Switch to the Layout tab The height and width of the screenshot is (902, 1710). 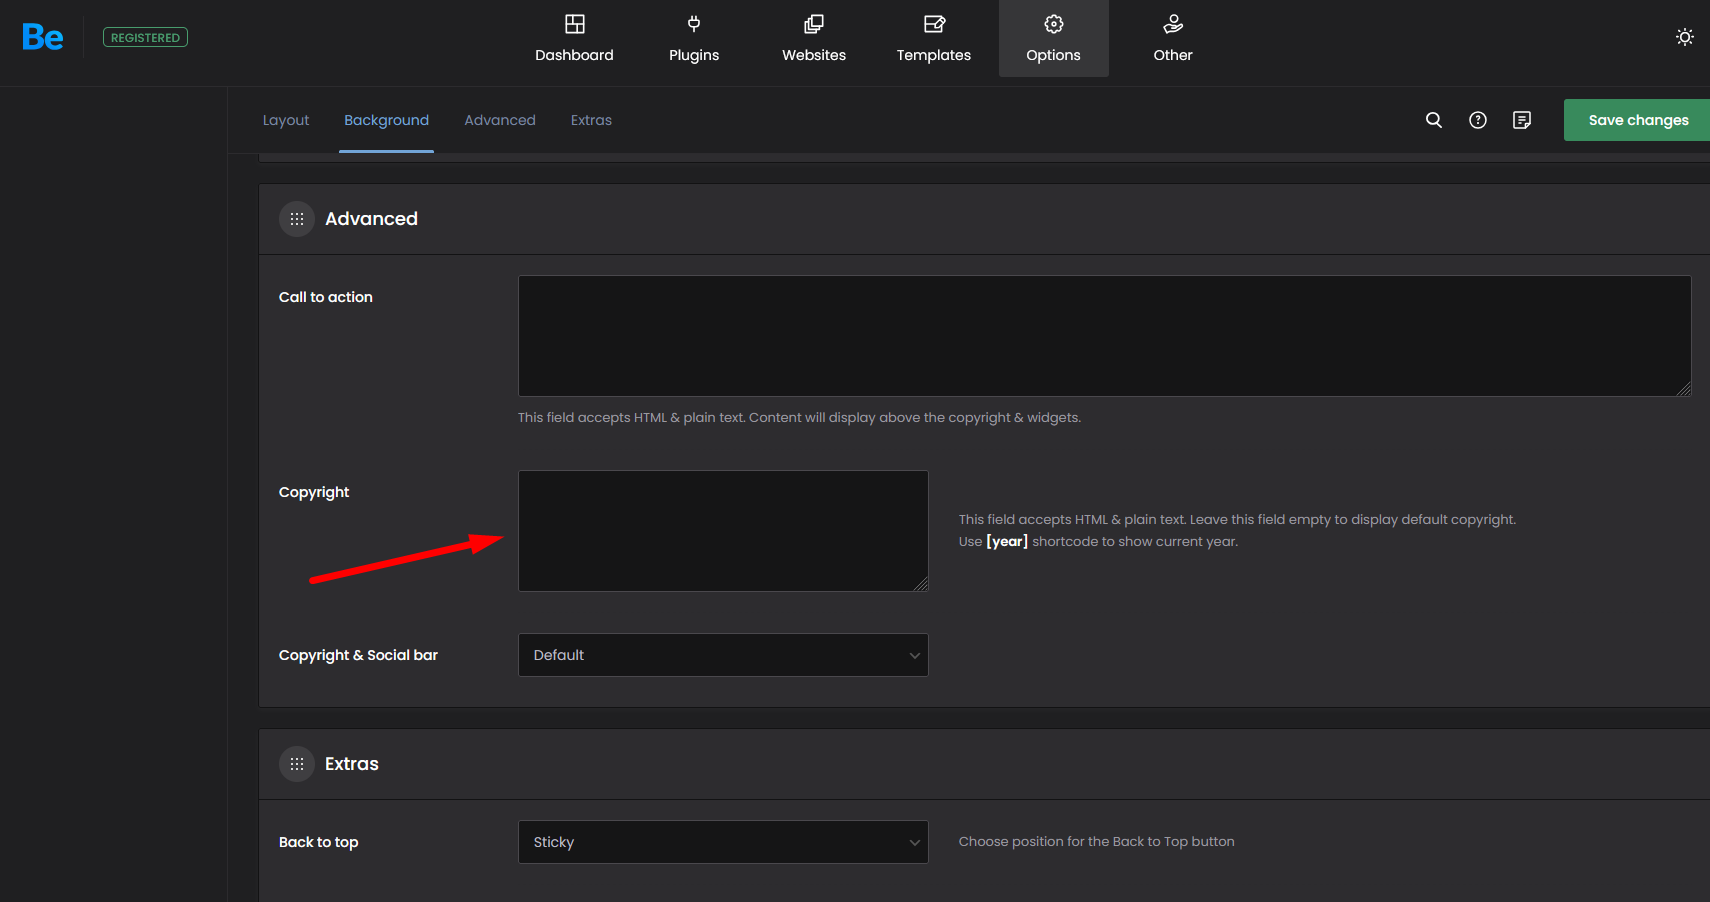286,120
